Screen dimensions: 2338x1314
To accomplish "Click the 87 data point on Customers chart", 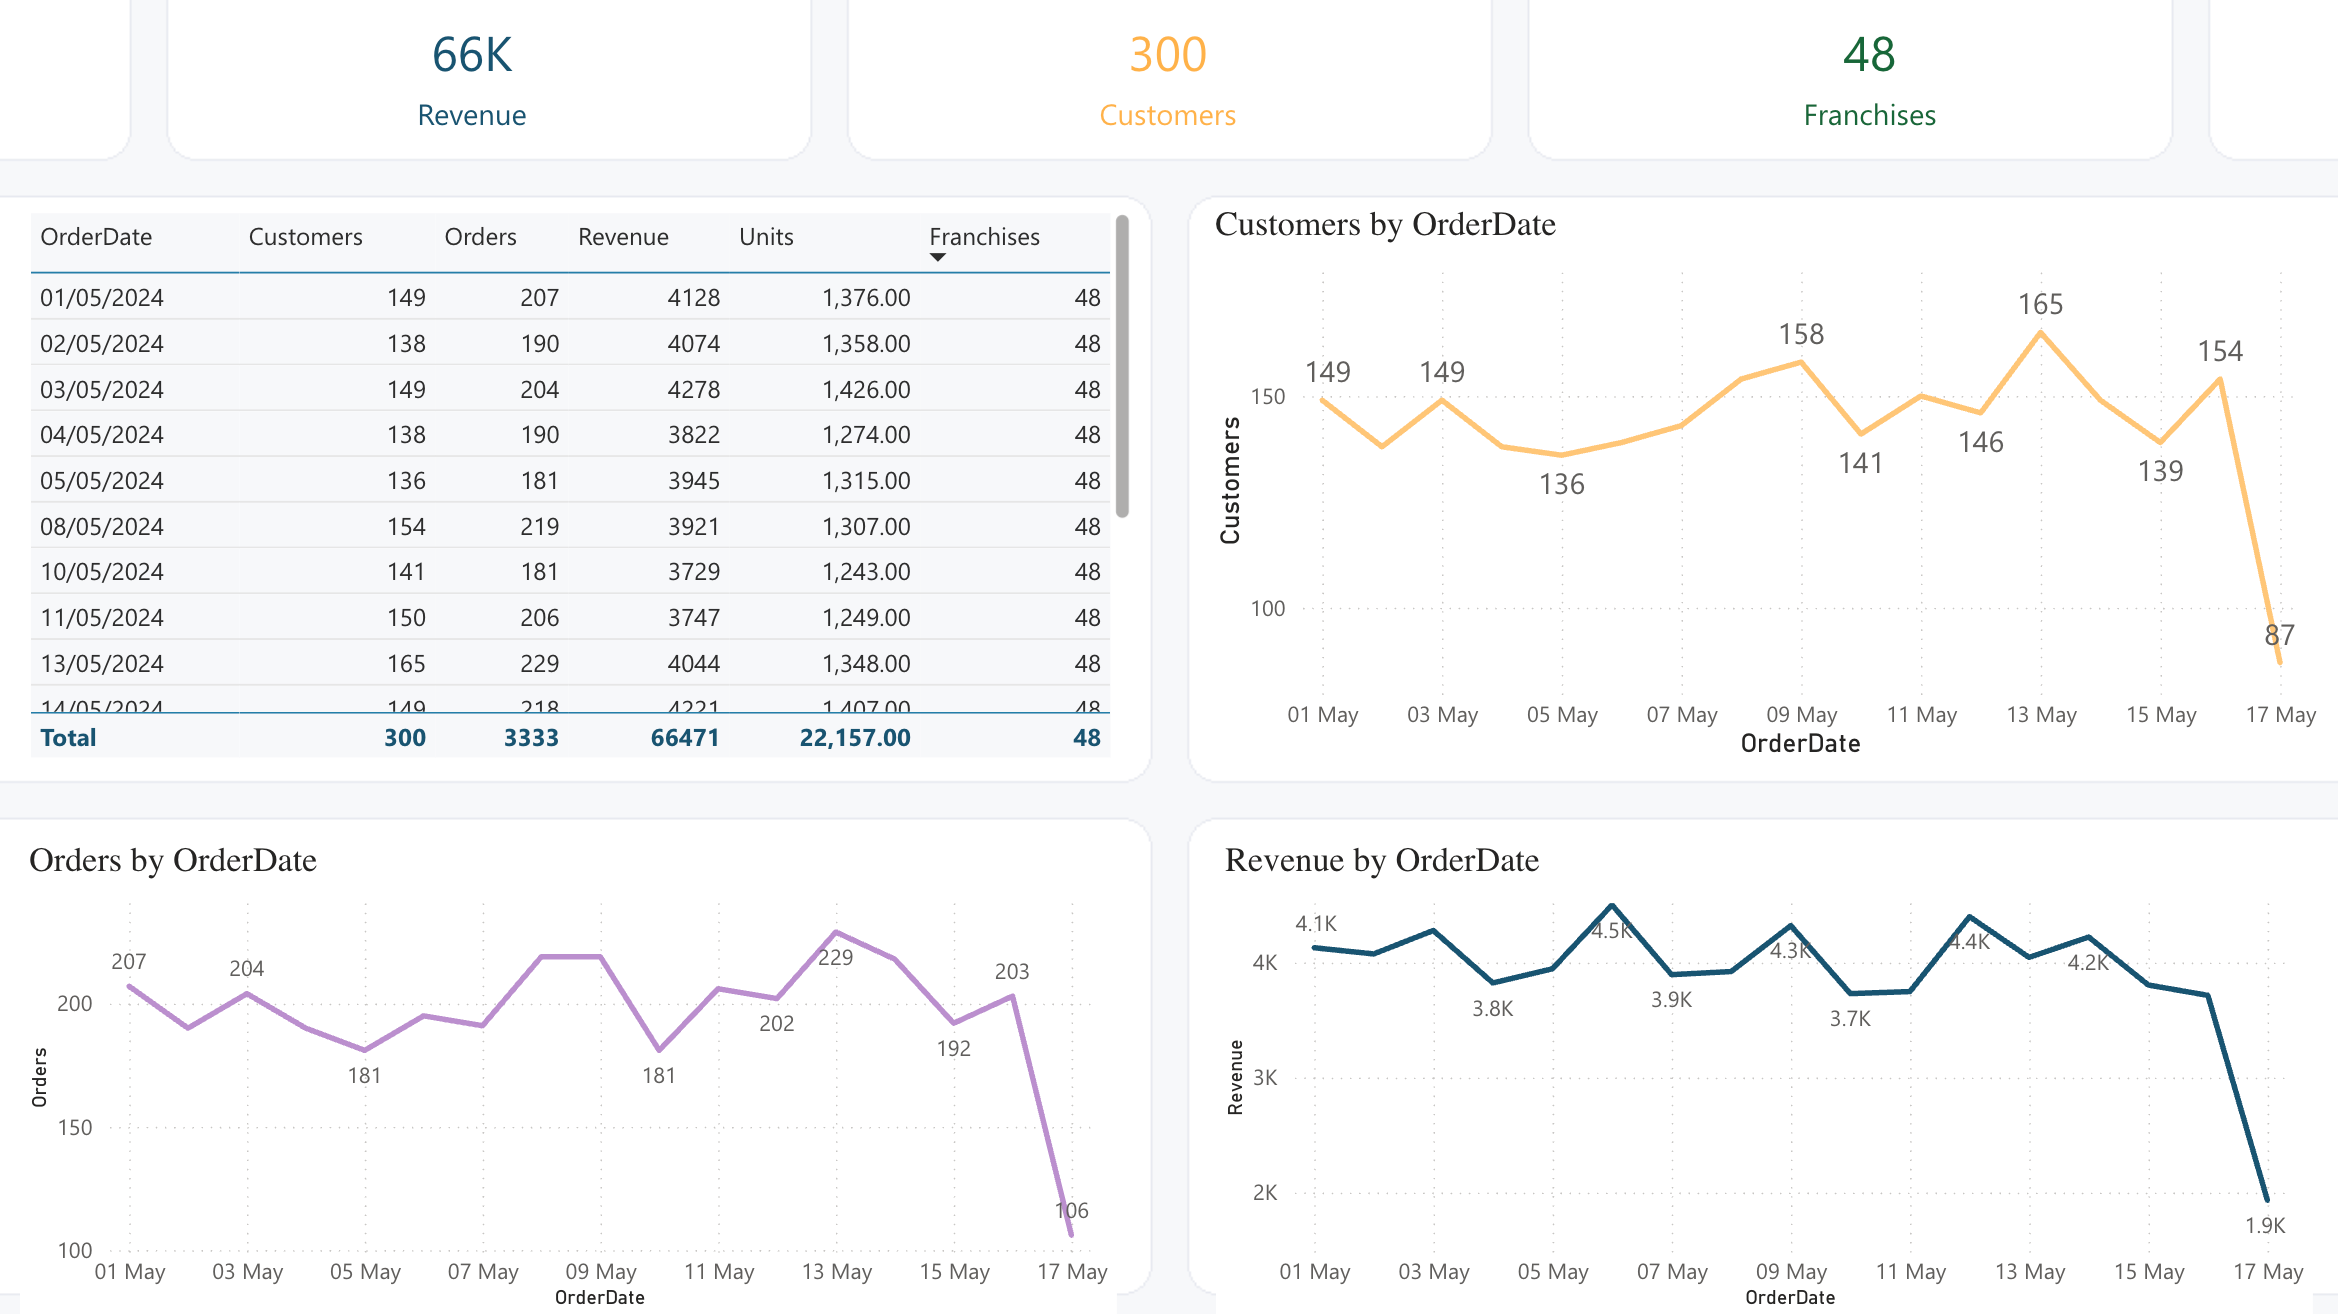I will pyautogui.click(x=2279, y=661).
